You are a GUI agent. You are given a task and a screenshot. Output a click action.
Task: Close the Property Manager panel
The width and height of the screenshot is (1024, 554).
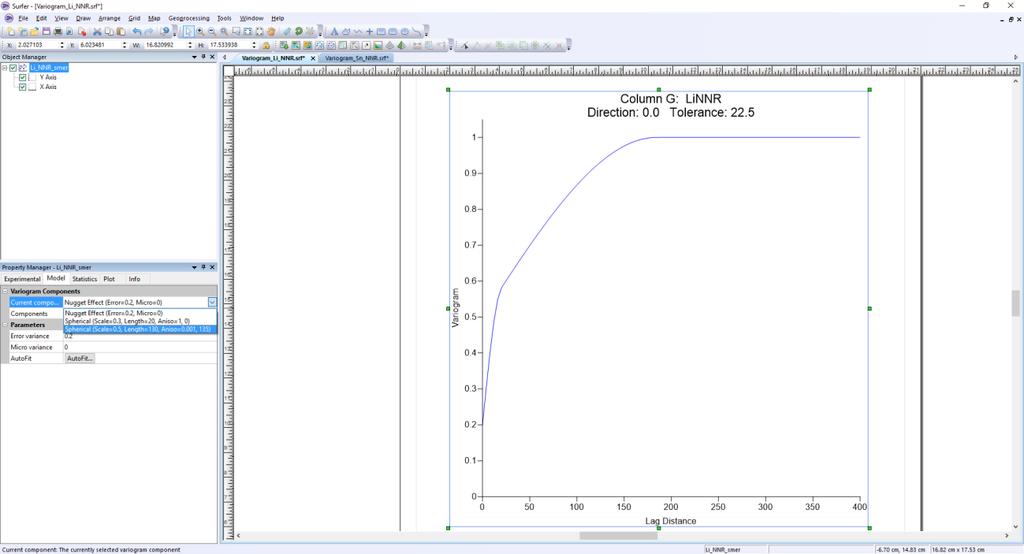212,267
